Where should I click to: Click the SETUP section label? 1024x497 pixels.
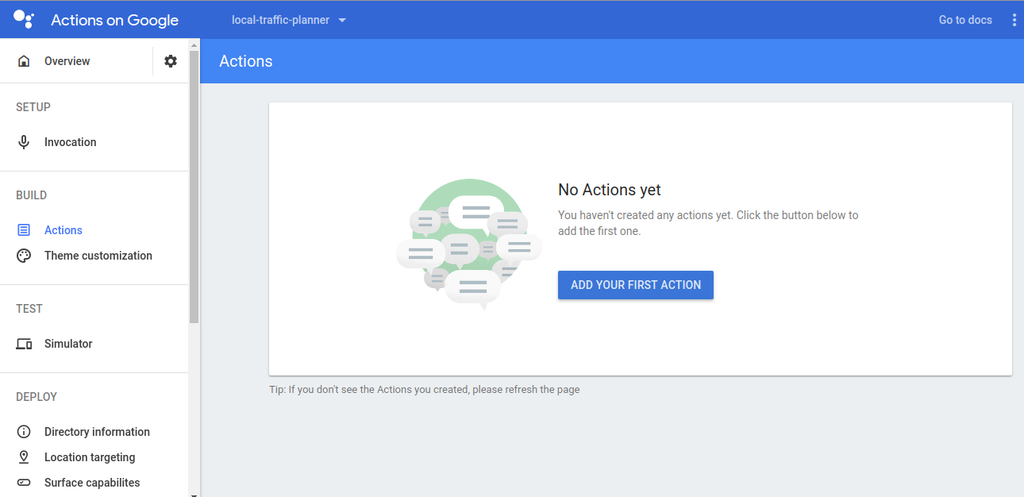[33, 107]
